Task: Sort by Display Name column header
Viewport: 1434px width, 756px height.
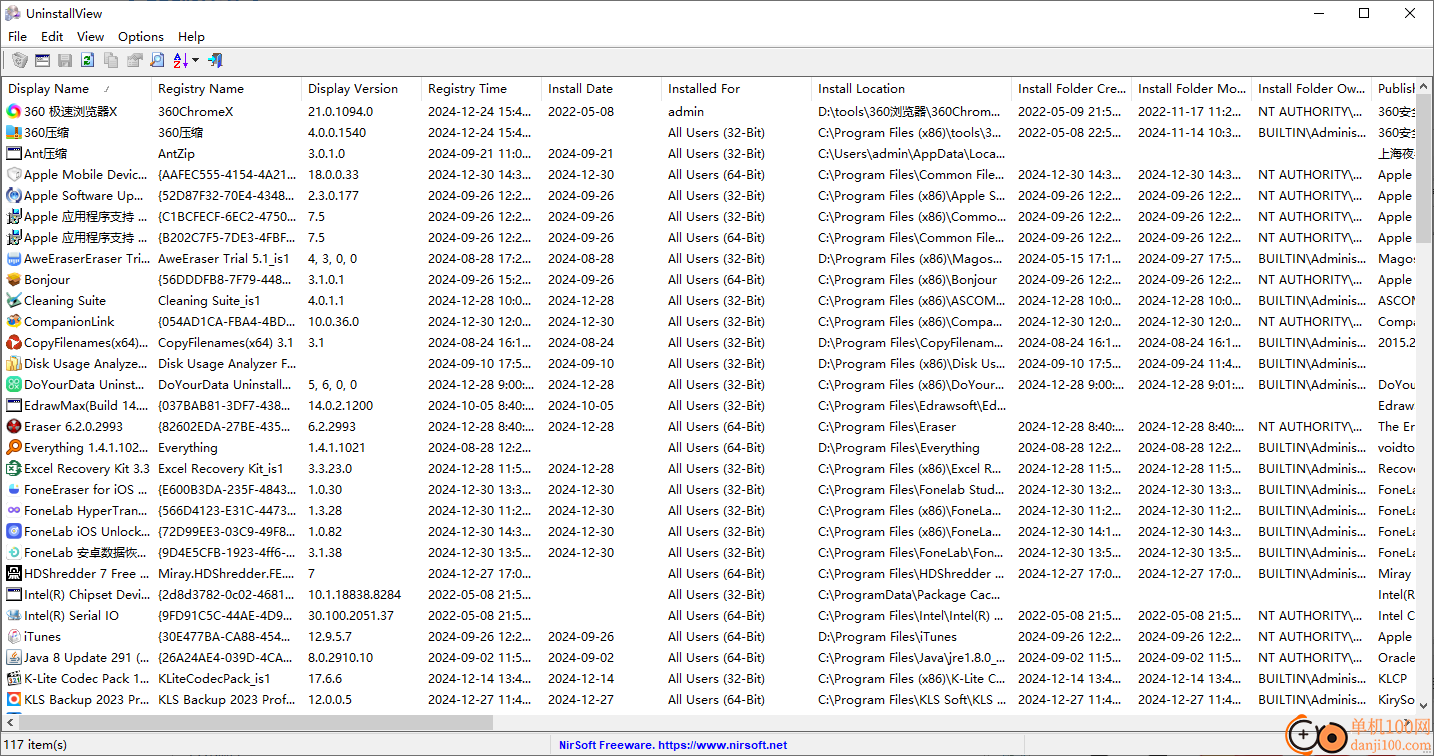Action: pos(77,89)
